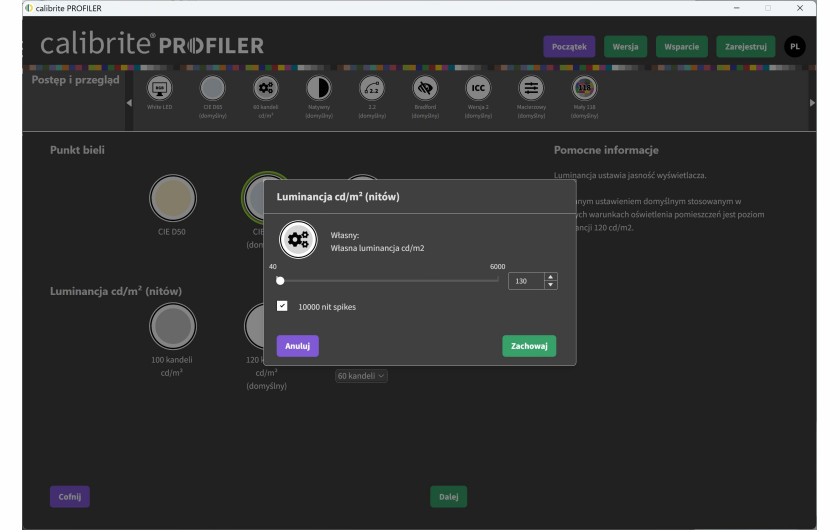This screenshot has height=530, width=840.
Task: Click inside the luminance value field showing 130
Action: coord(526,281)
